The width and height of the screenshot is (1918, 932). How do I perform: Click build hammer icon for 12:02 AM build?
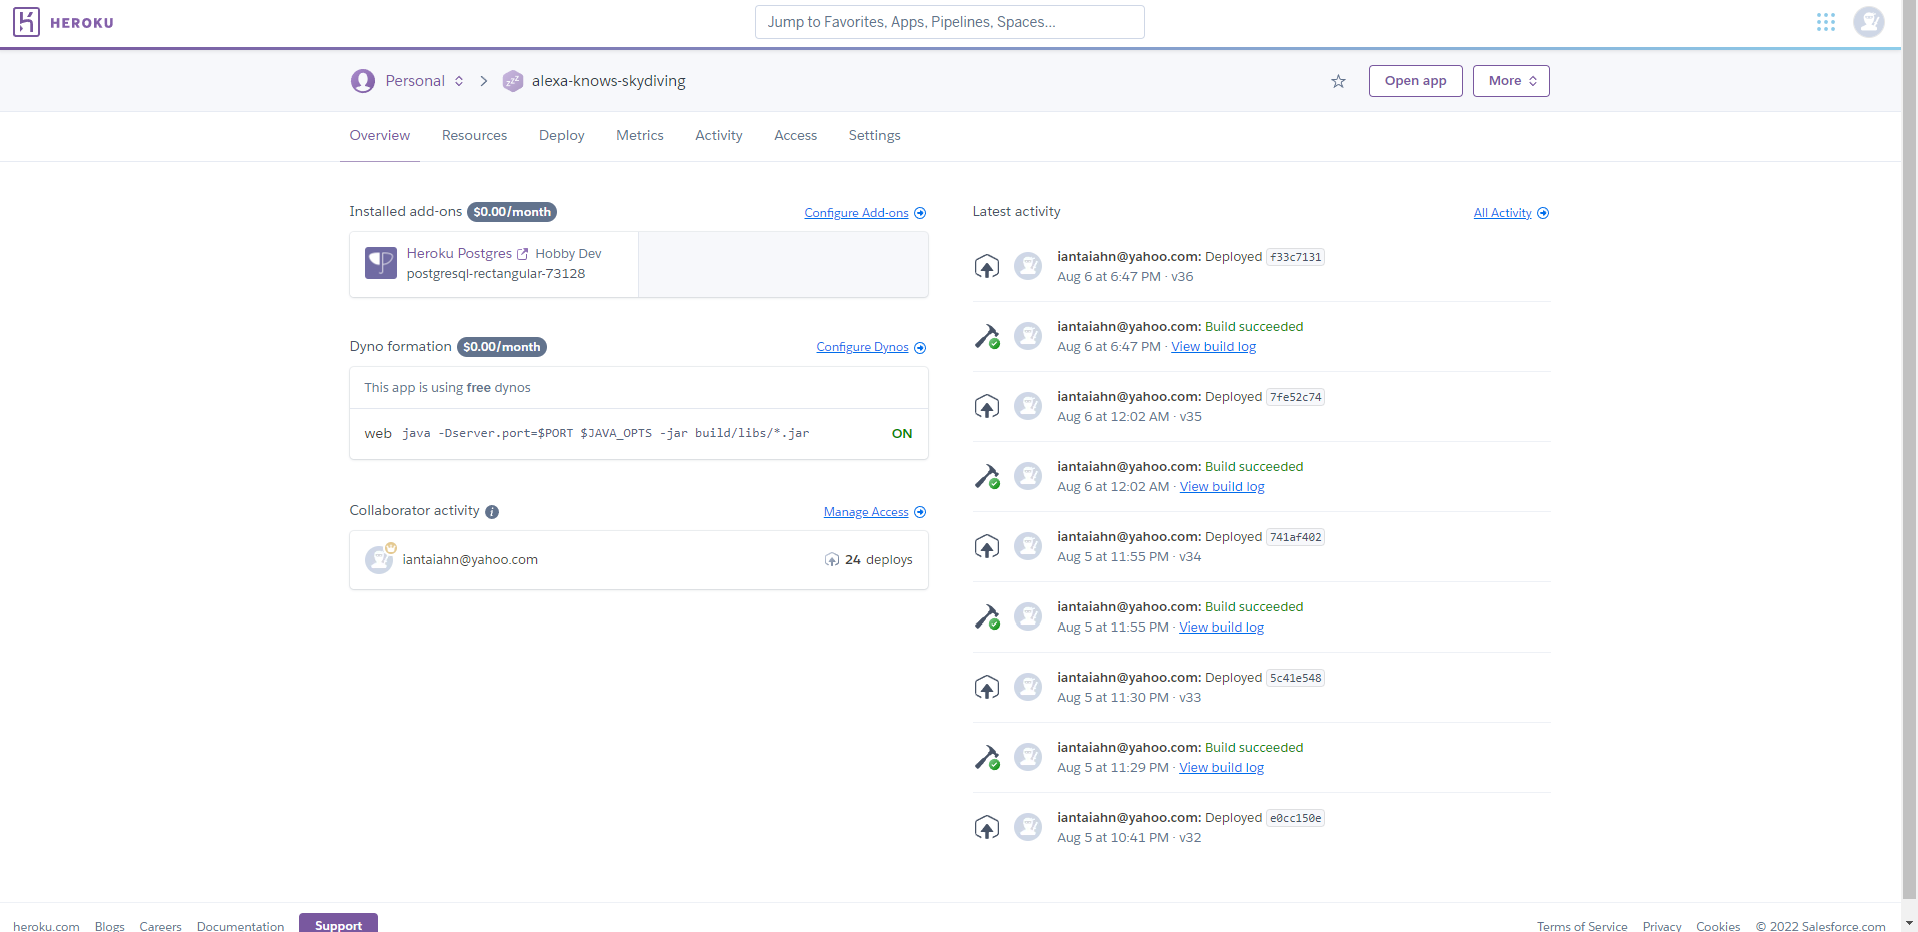[987, 477]
